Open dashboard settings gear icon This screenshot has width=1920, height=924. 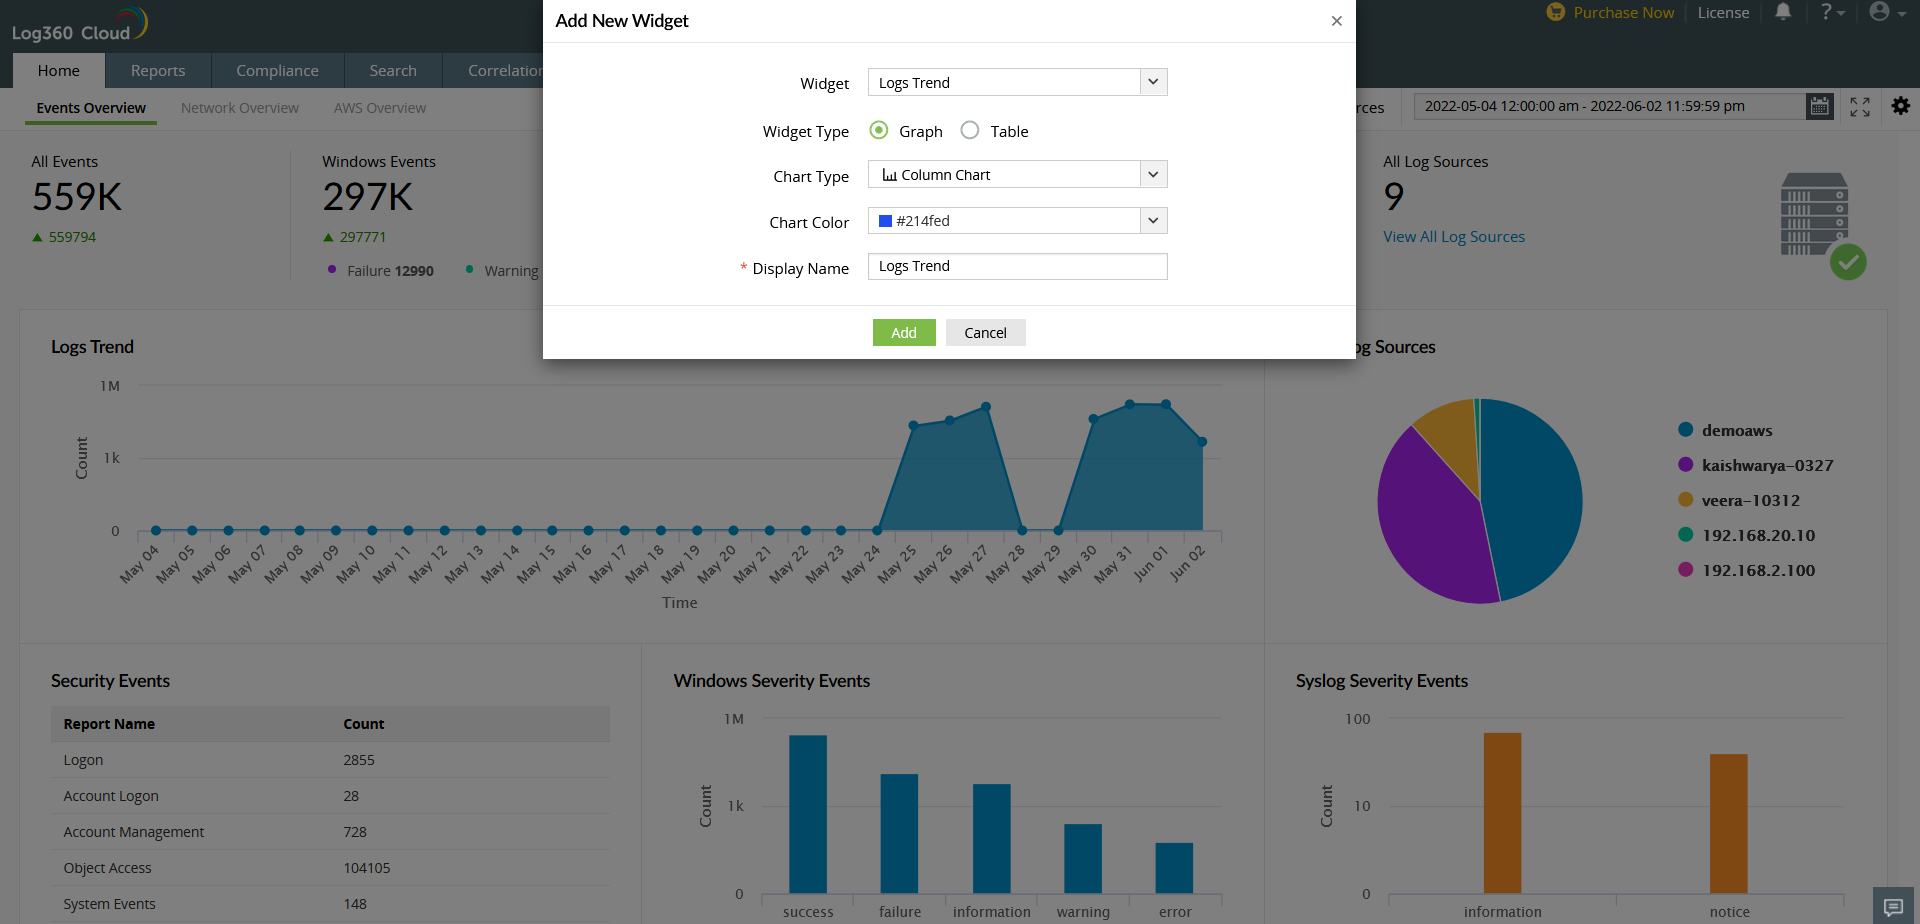click(1901, 106)
